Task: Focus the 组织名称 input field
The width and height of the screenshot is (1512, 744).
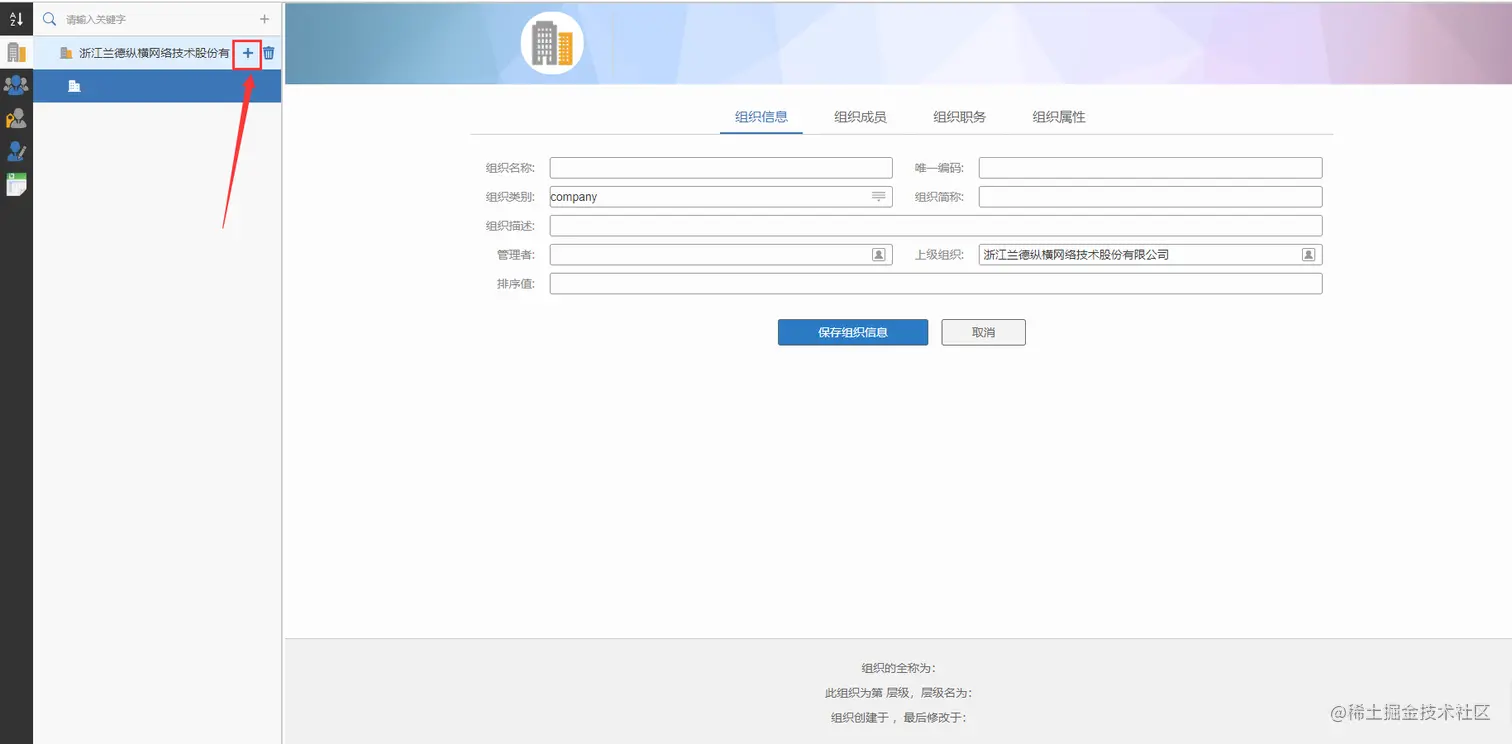Action: (720, 168)
